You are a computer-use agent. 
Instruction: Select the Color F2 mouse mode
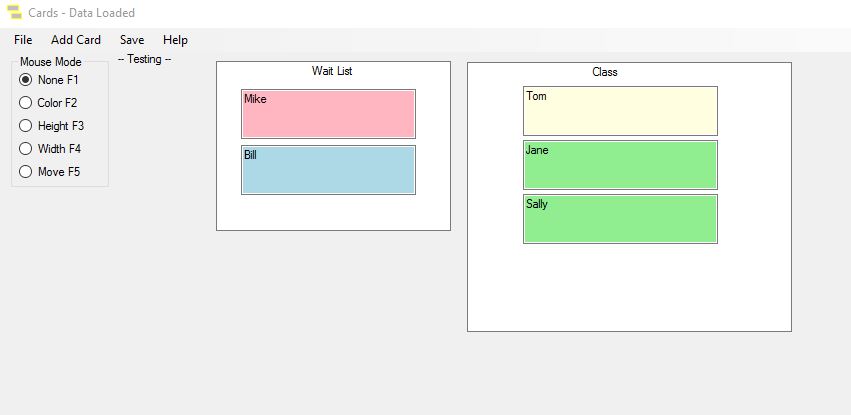point(27,103)
